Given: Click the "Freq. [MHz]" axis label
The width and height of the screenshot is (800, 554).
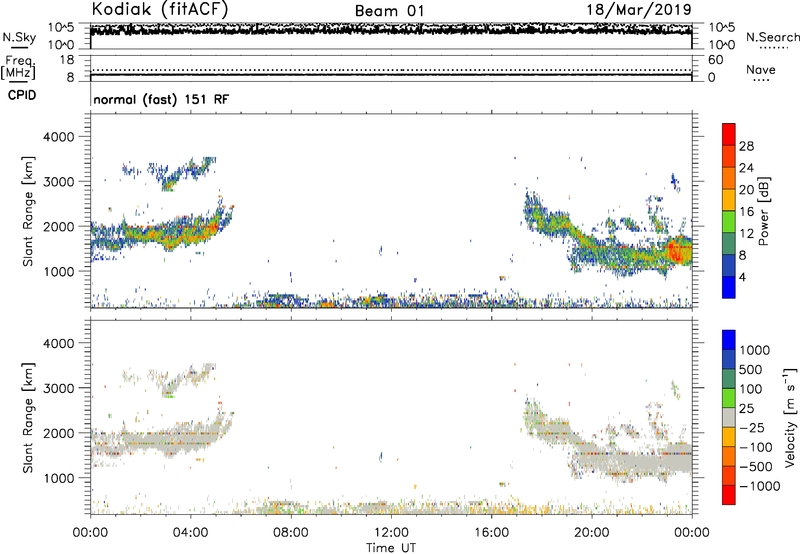Looking at the screenshot, I should [x=18, y=67].
